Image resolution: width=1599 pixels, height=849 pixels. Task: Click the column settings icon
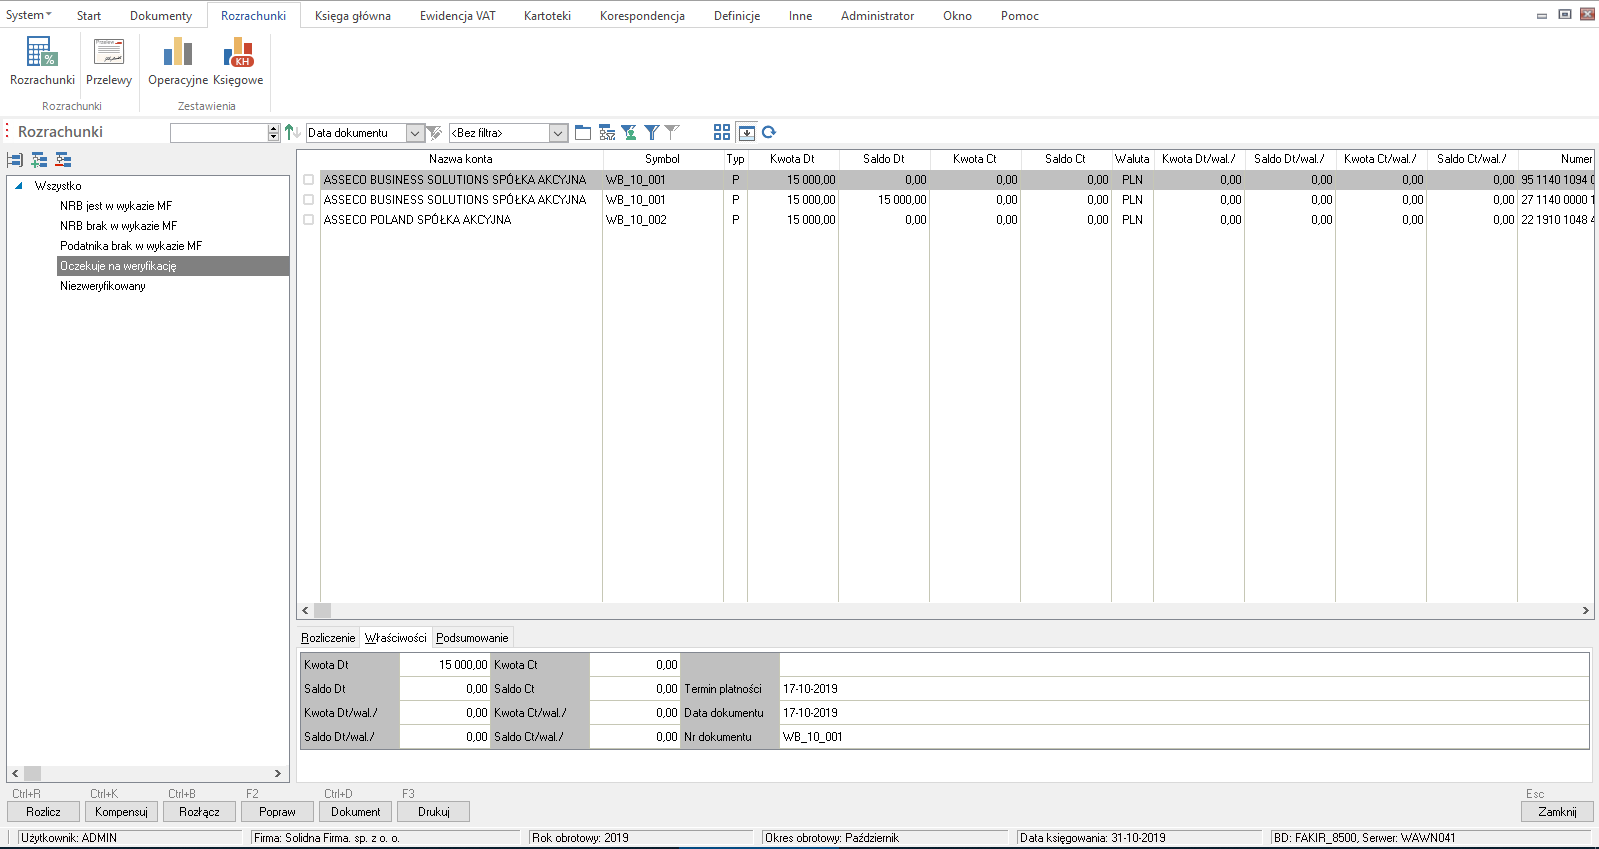pos(607,132)
